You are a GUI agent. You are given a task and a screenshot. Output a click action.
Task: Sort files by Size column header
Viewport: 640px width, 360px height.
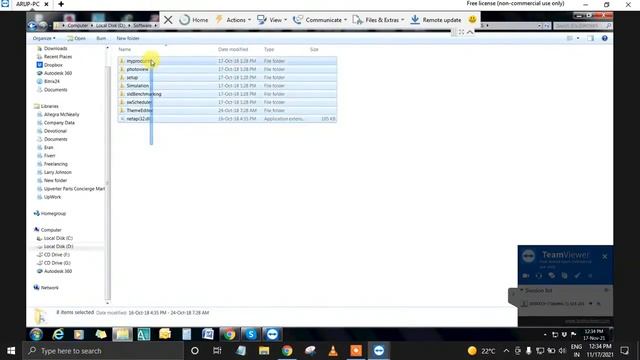point(314,49)
